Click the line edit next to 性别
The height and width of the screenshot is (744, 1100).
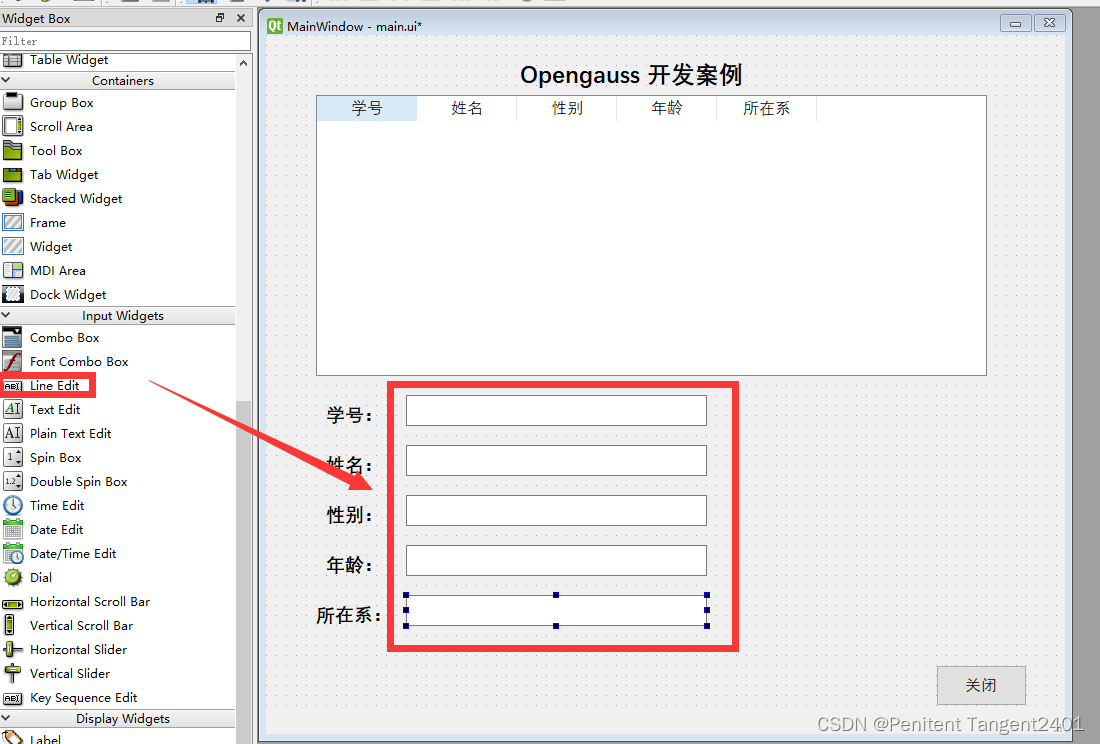coord(556,510)
